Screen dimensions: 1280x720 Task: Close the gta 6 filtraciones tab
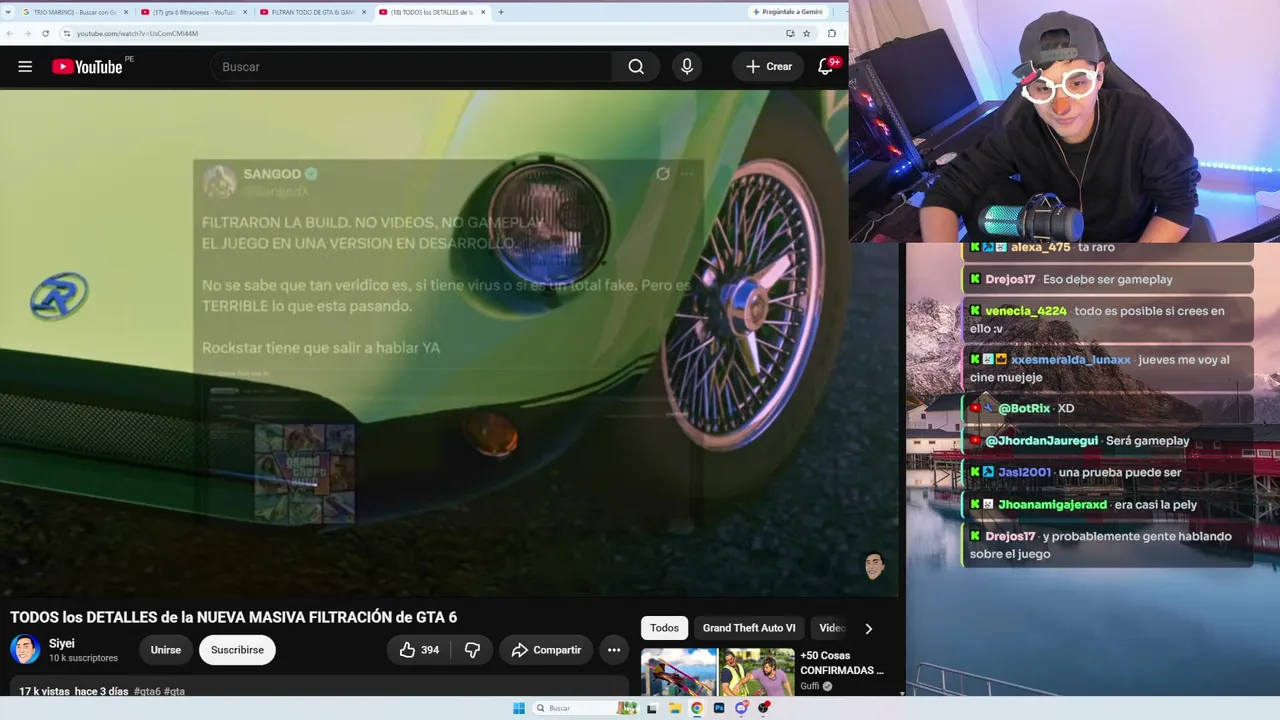tap(245, 12)
